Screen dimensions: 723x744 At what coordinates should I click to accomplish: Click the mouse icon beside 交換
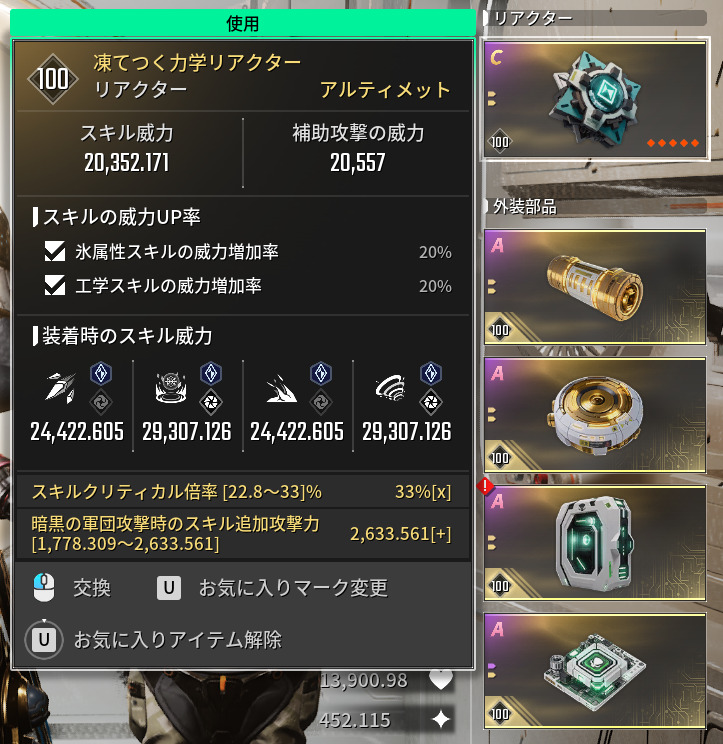point(44,587)
